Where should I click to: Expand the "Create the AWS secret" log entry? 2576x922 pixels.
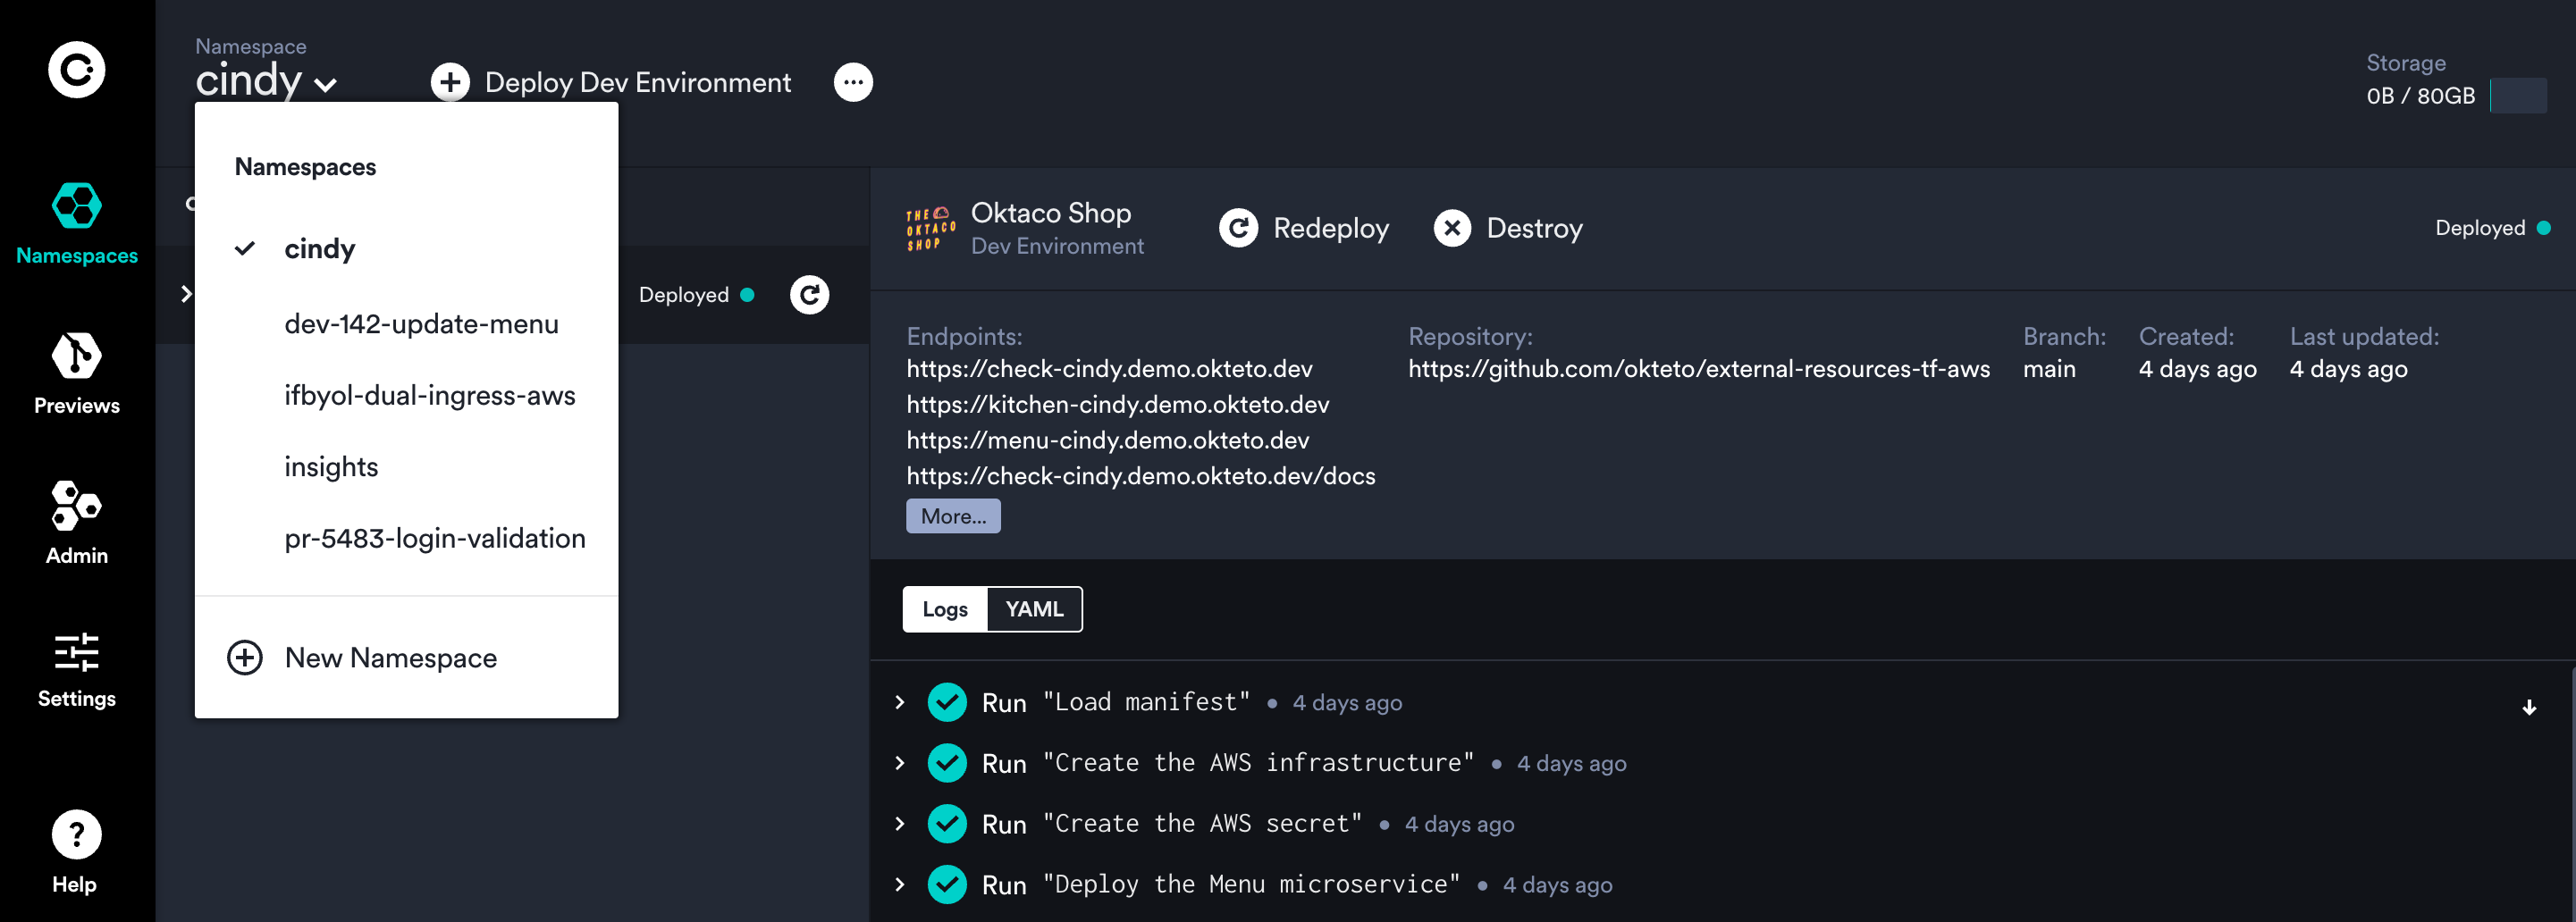(897, 823)
